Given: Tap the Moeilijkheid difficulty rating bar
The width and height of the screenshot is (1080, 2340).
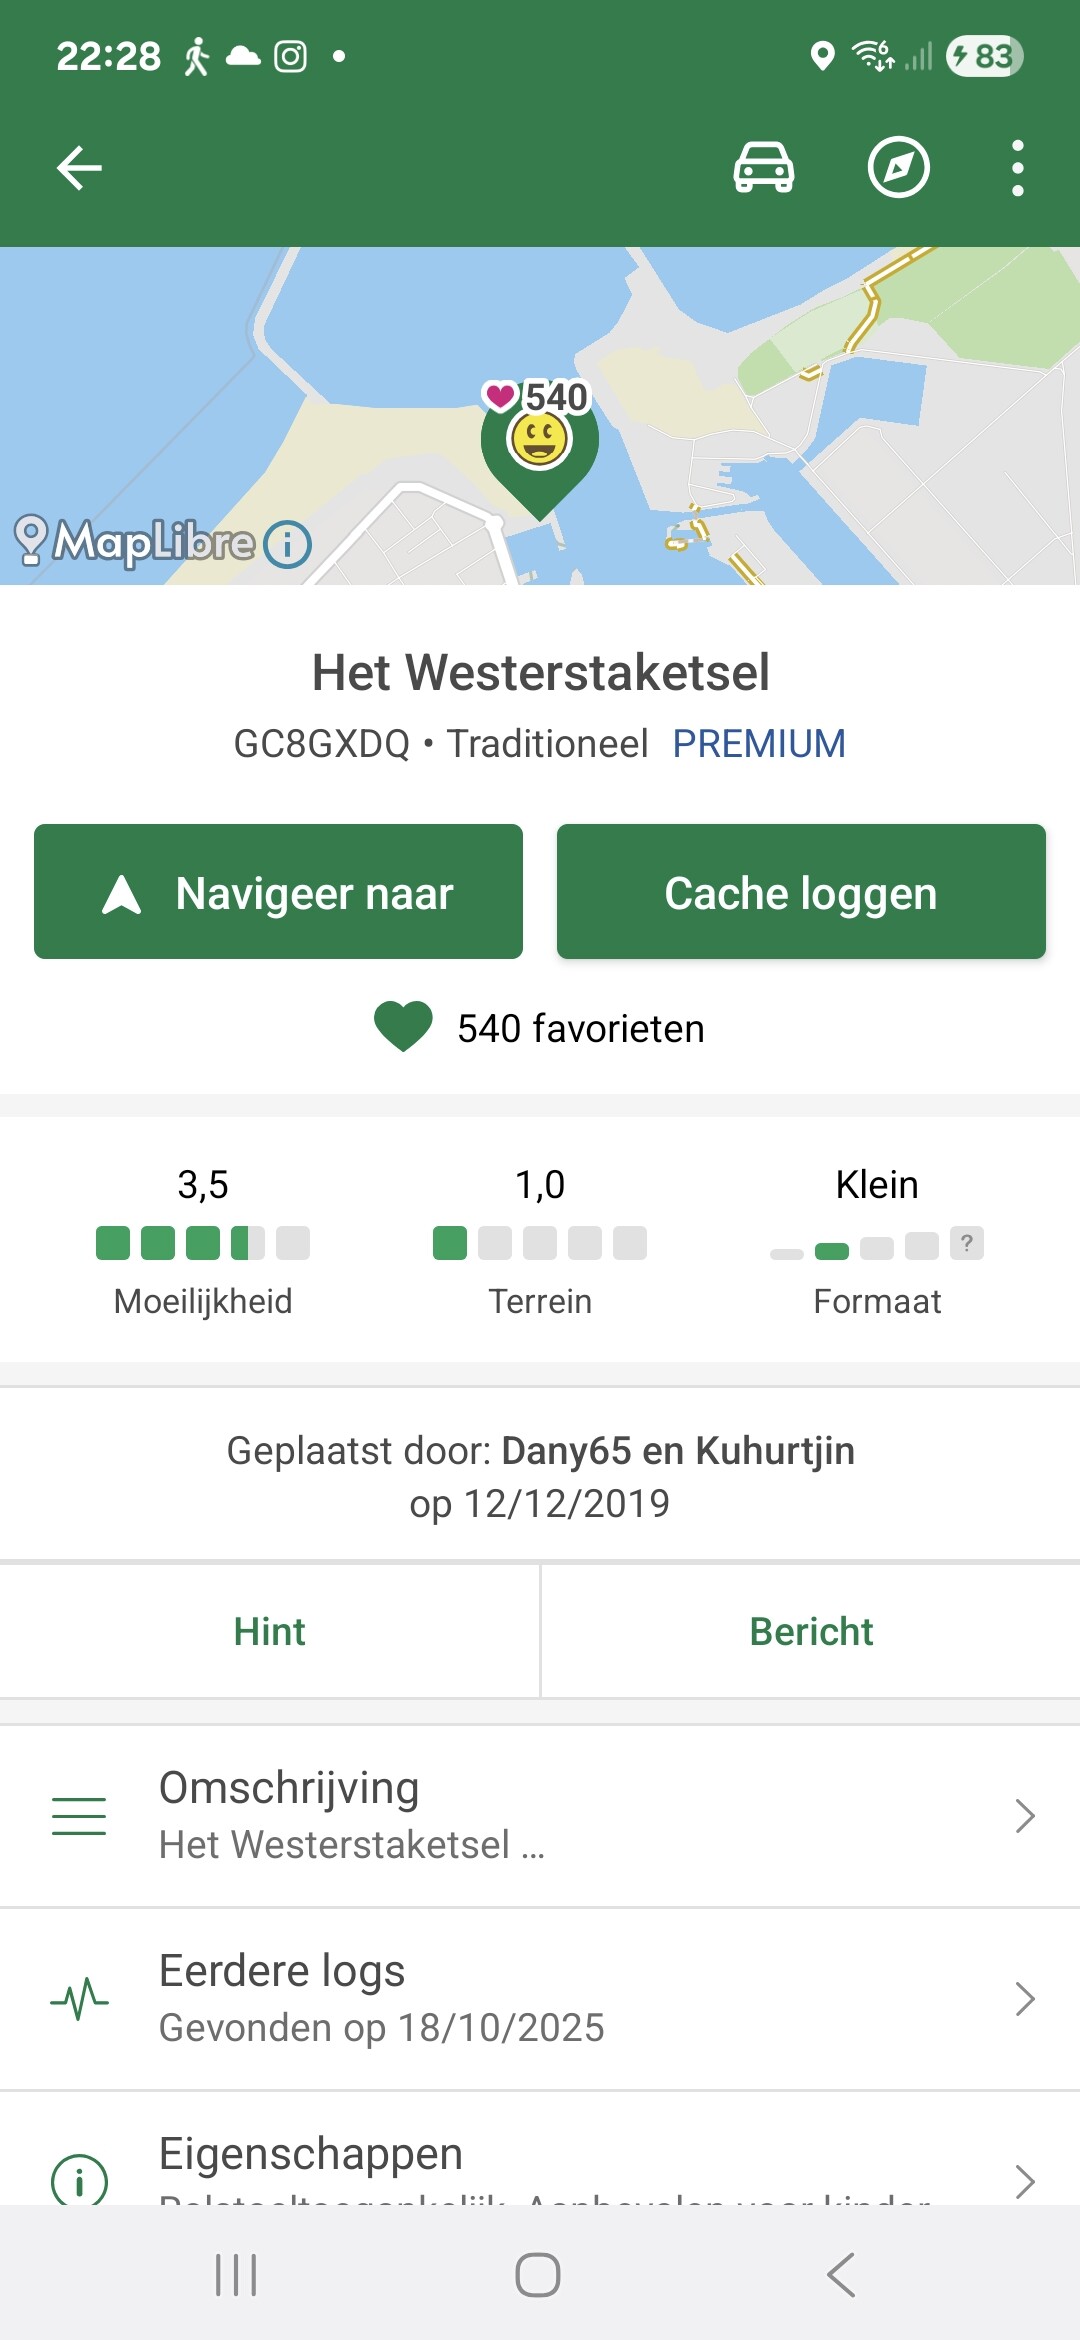Looking at the screenshot, I should [x=203, y=1243].
